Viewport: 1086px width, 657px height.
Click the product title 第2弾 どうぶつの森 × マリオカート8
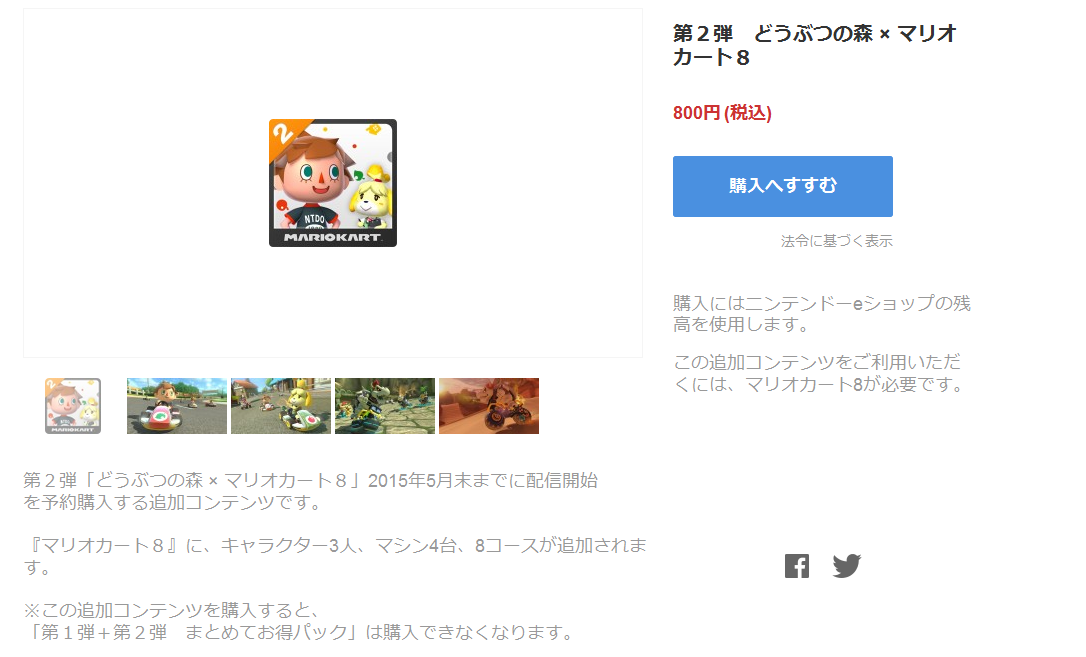pyautogui.click(x=814, y=45)
